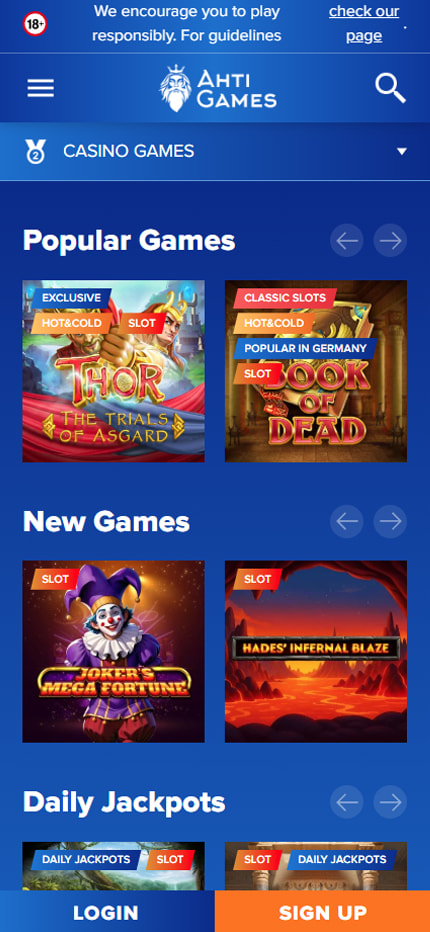
Task: Launch Joker's Mega Fortune slot
Action: point(114,651)
